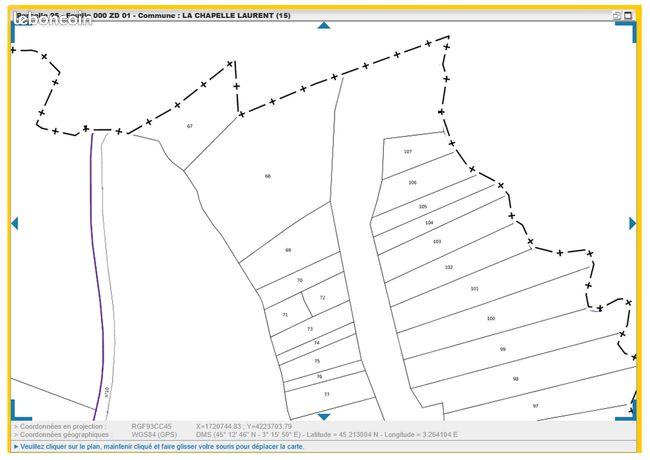Pan the map west with left arrow
The width and height of the screenshot is (650, 460).
click(15, 223)
